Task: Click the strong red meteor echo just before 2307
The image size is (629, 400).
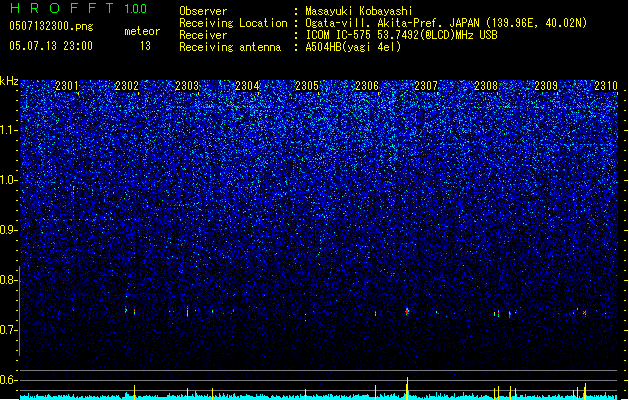Action: click(x=407, y=312)
